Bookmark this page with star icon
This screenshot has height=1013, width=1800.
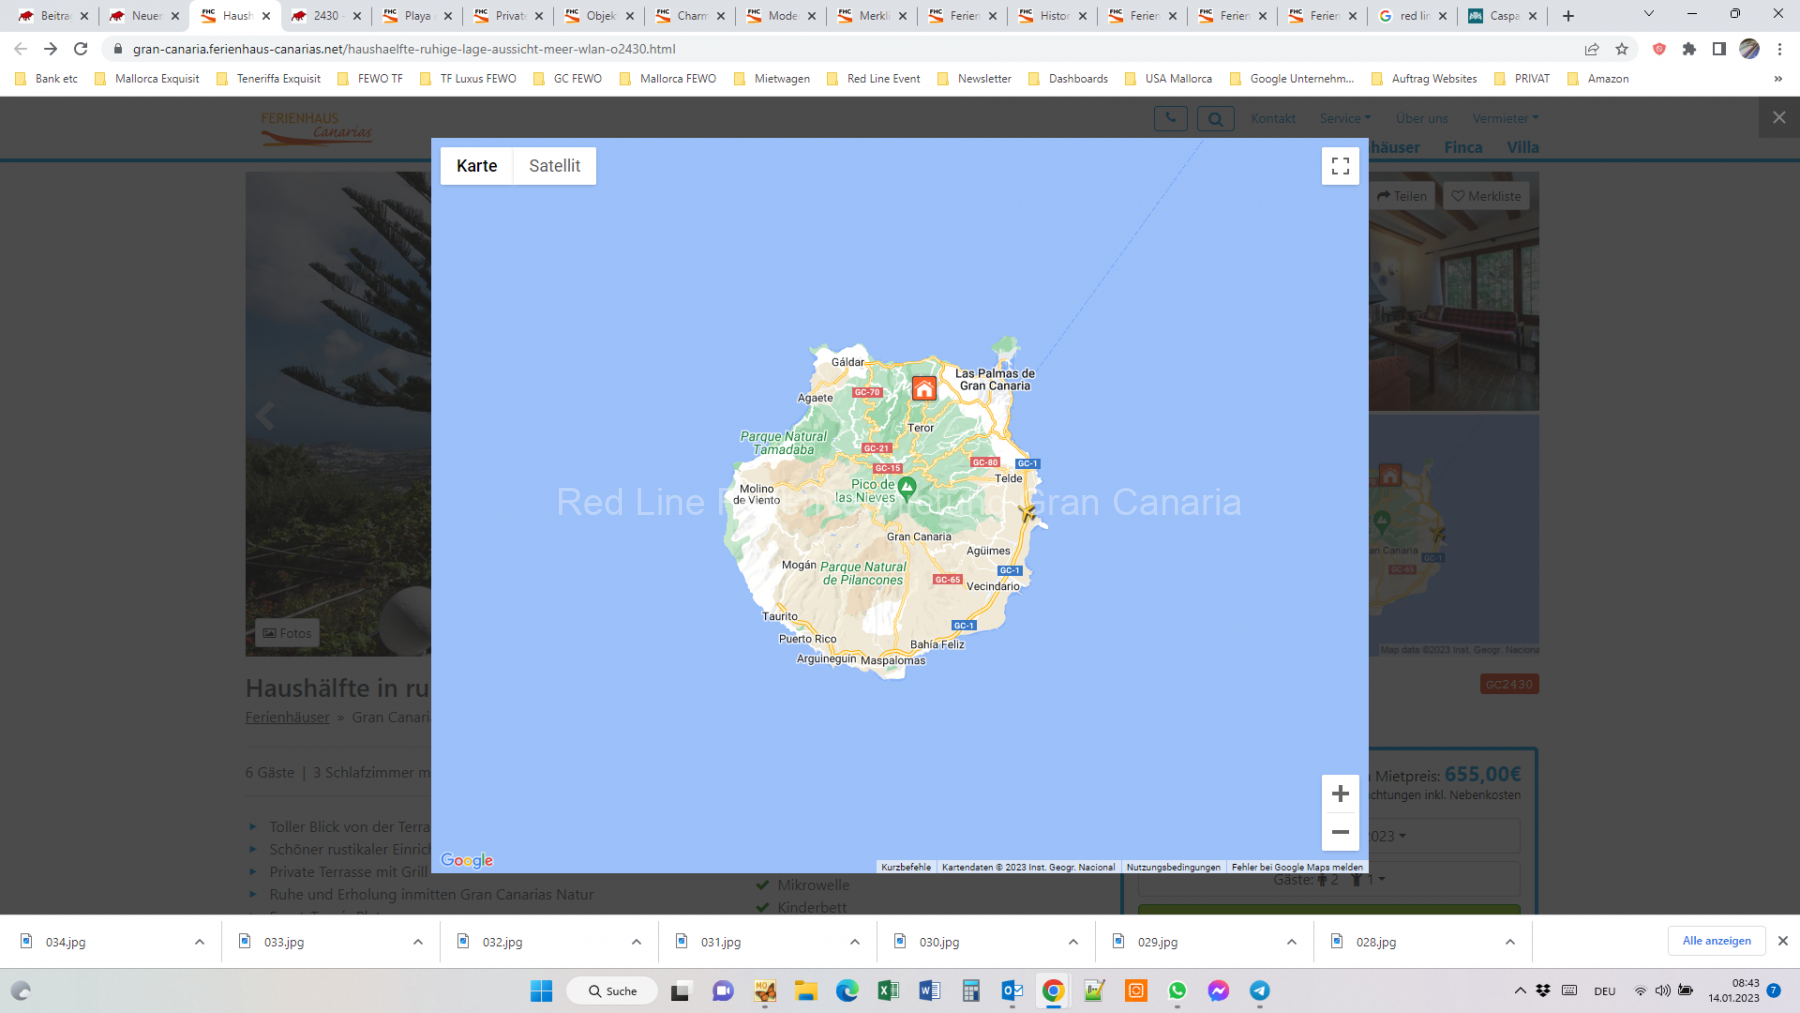pyautogui.click(x=1622, y=49)
